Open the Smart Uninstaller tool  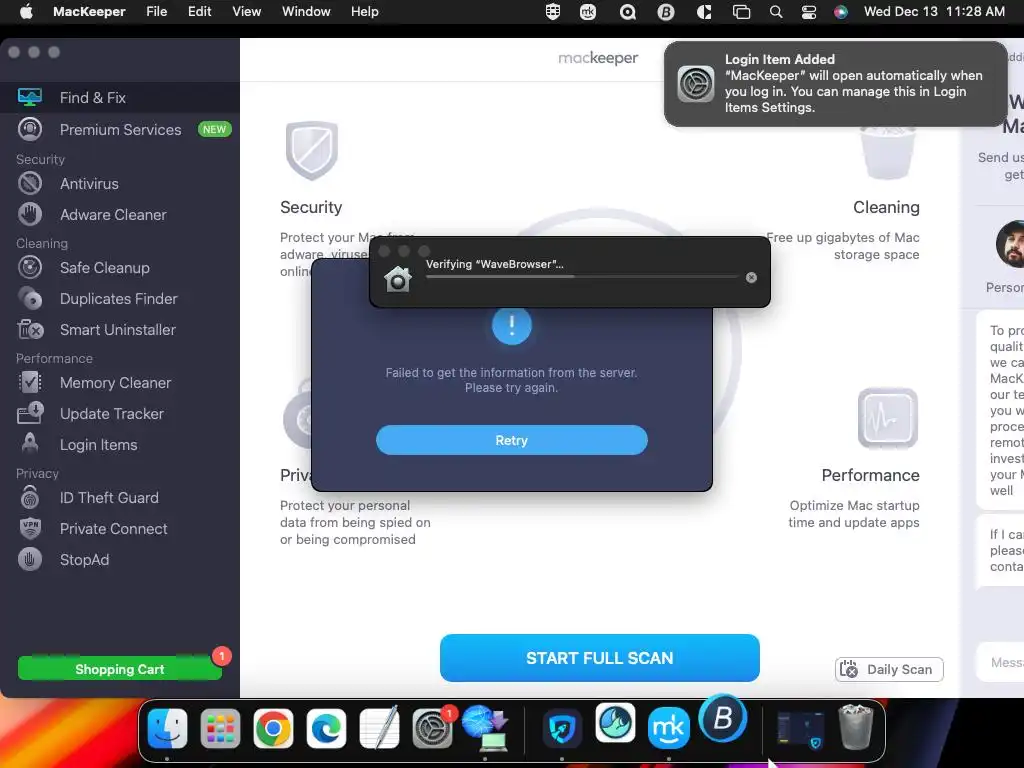tap(120, 329)
